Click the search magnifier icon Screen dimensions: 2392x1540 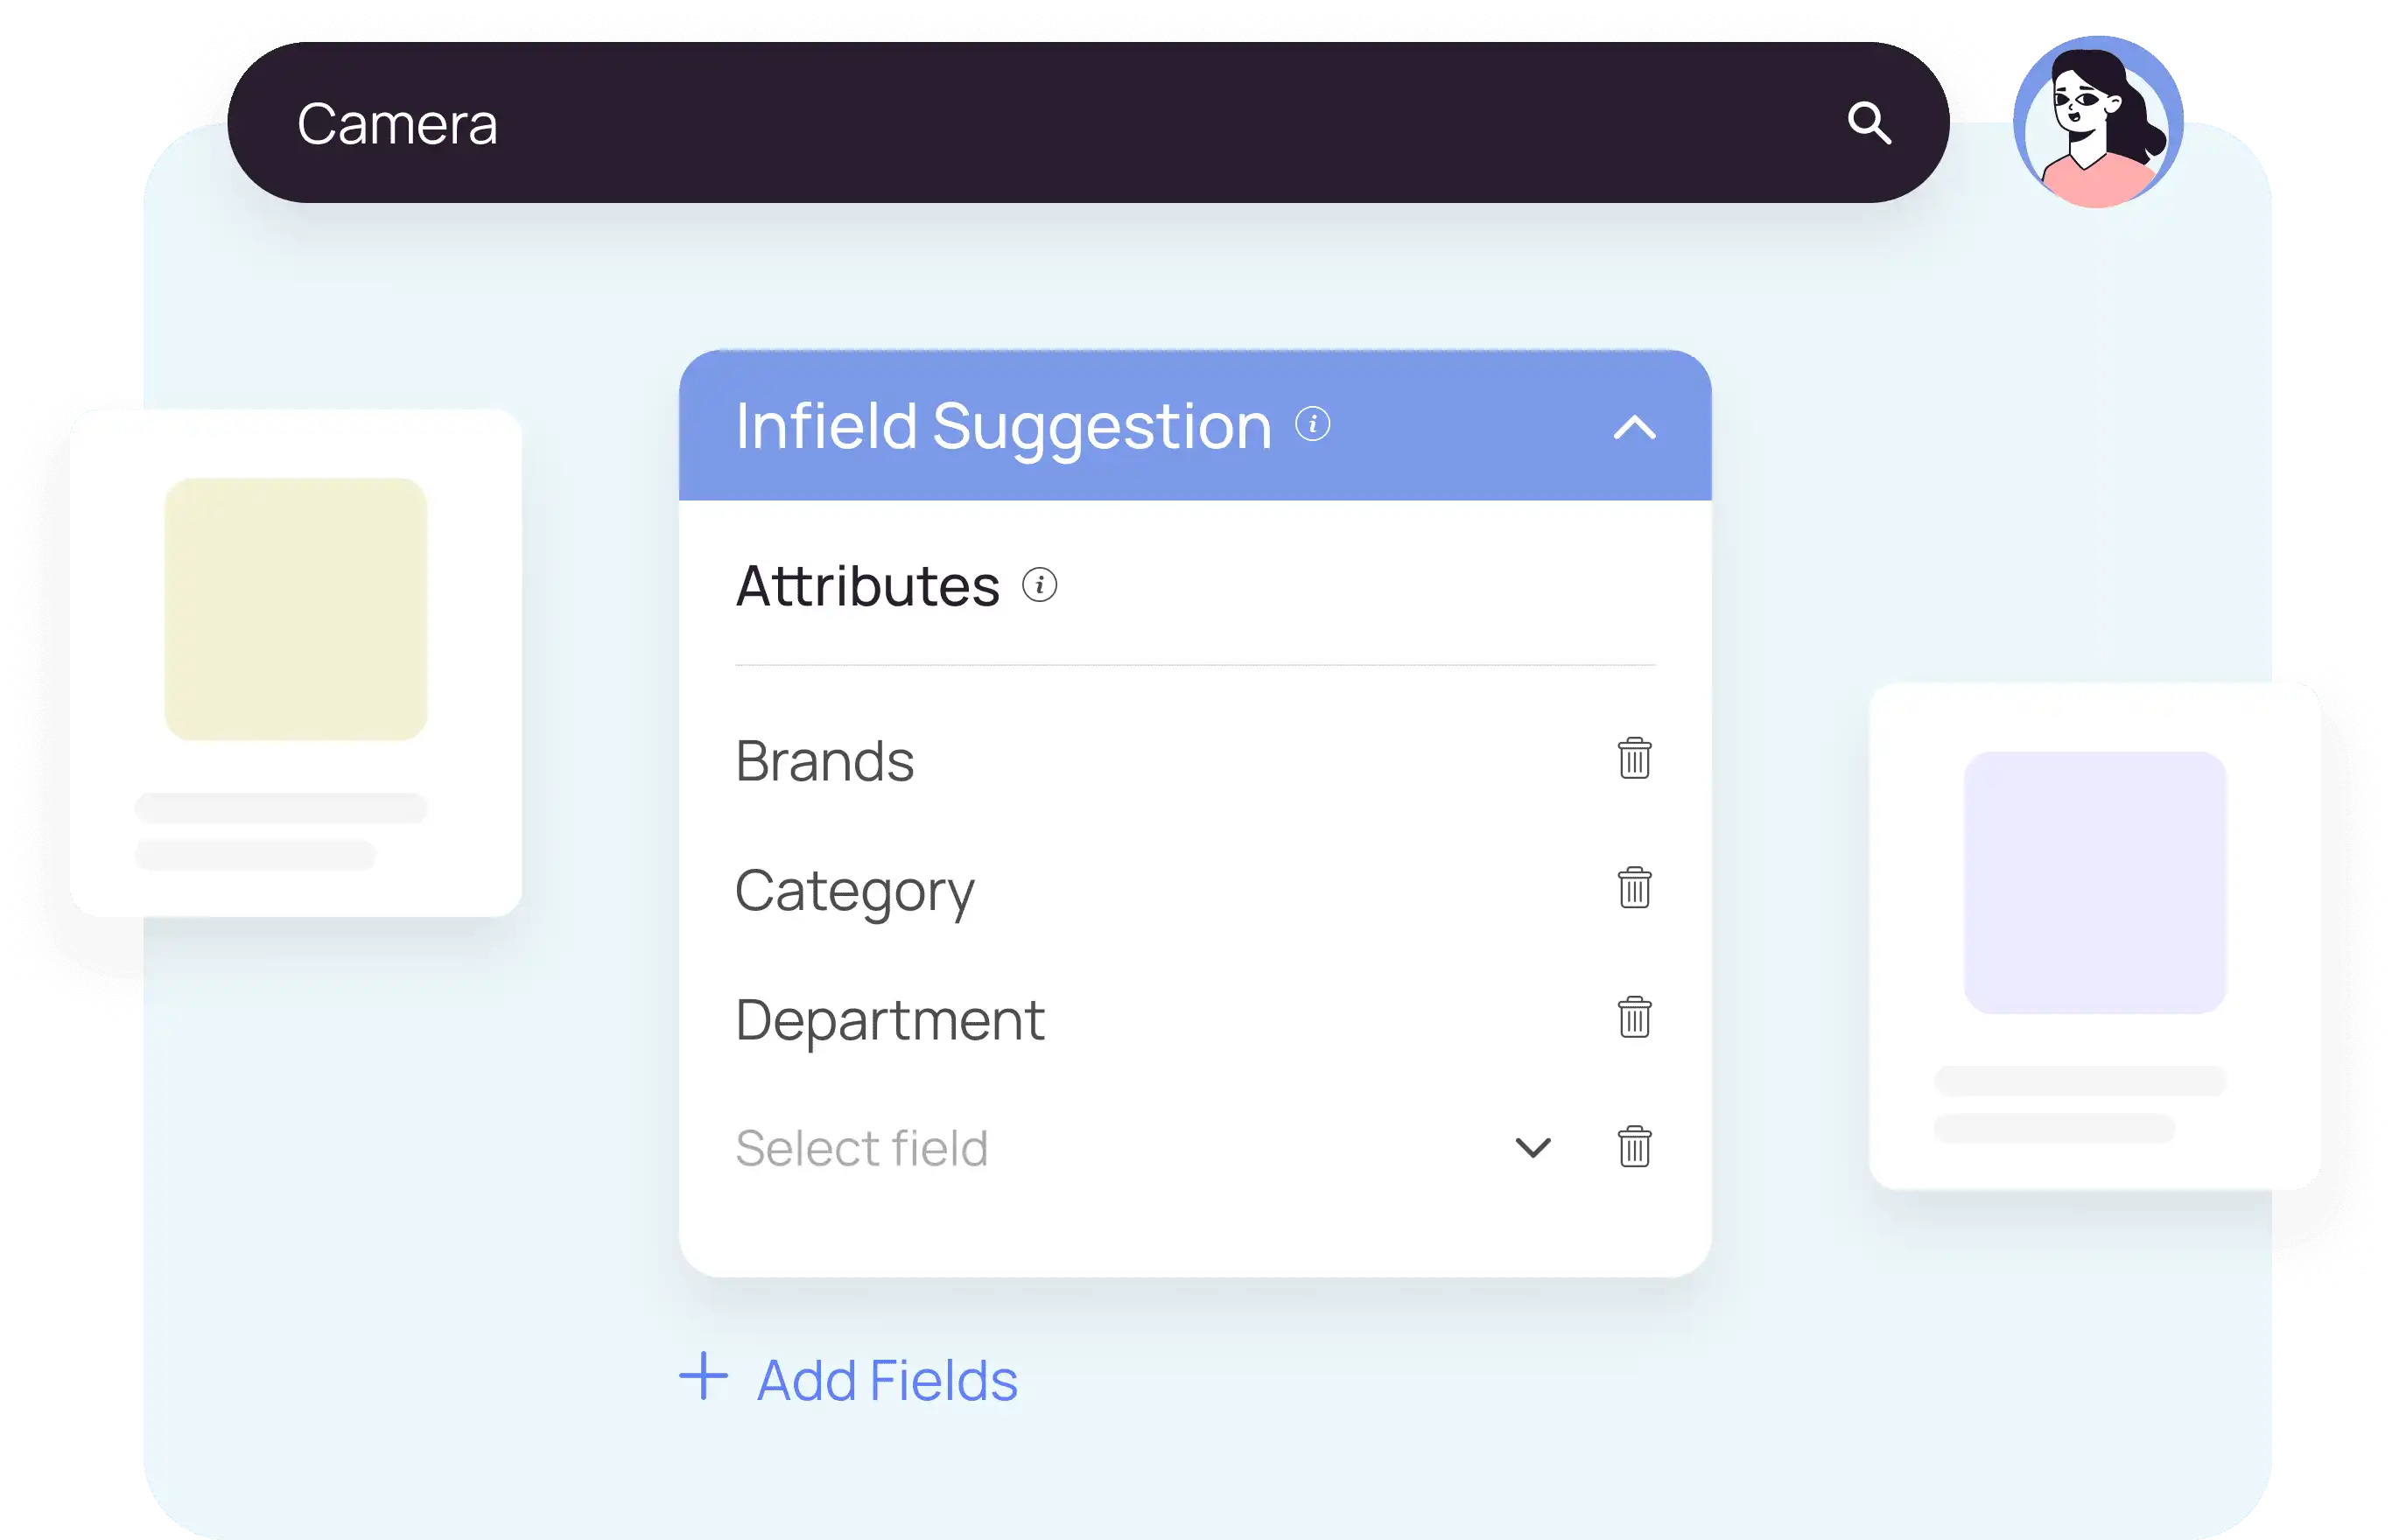coord(1868,123)
